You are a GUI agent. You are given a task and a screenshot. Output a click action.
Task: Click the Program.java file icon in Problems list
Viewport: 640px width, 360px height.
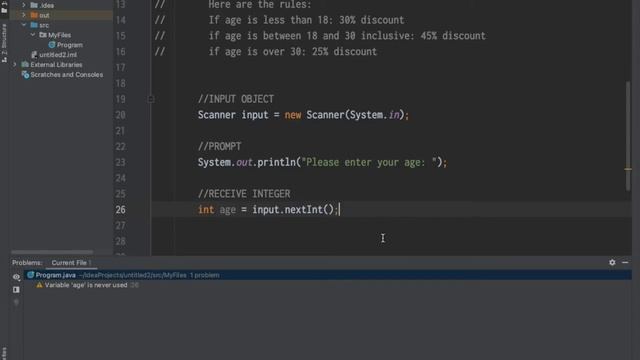31,275
